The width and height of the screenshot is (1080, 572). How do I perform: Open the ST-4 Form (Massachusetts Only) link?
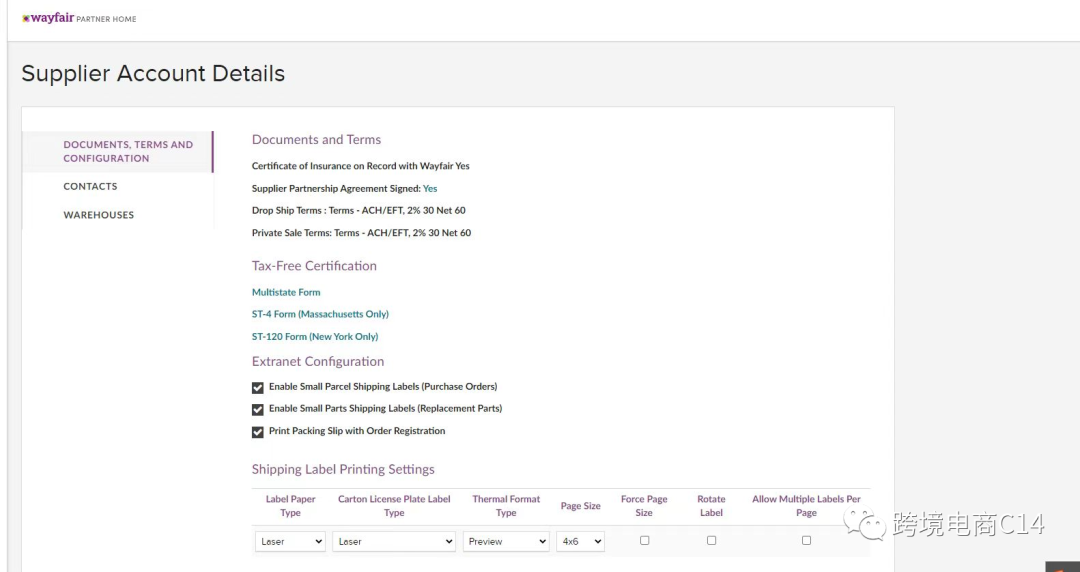[320, 314]
